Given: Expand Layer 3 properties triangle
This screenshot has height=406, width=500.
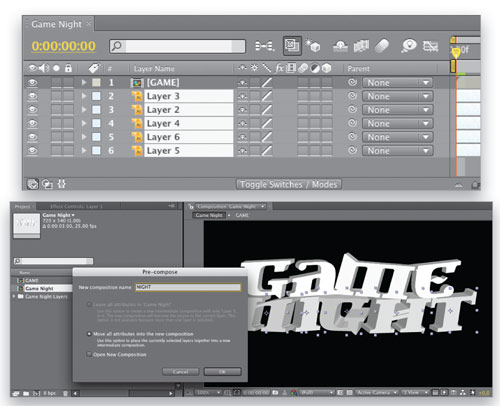Looking at the screenshot, I should point(84,96).
